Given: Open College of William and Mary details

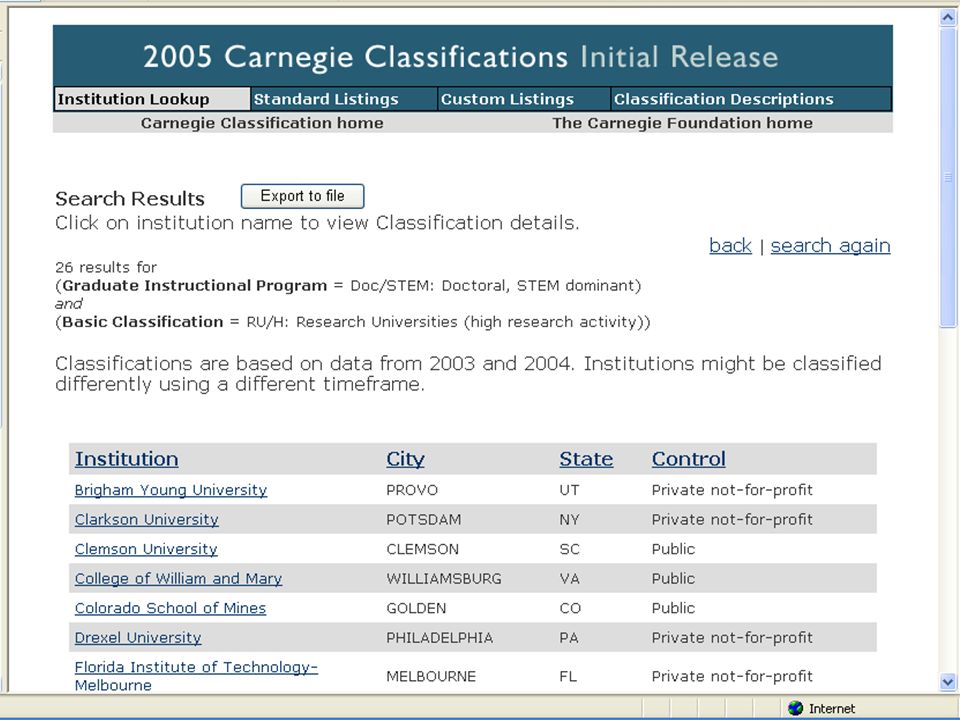Looking at the screenshot, I should pyautogui.click(x=178, y=579).
